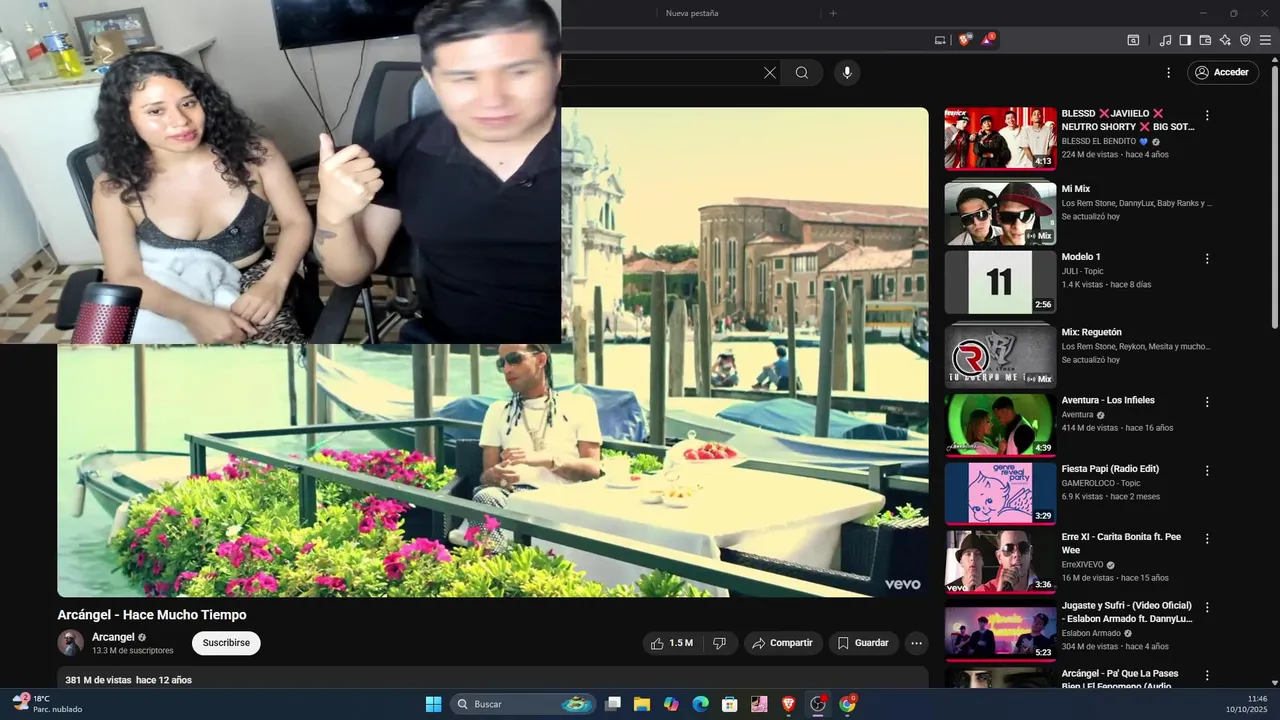
Task: Open Jugaste y Sufrí Eslabon Armado thumbnail
Action: coord(1000,630)
